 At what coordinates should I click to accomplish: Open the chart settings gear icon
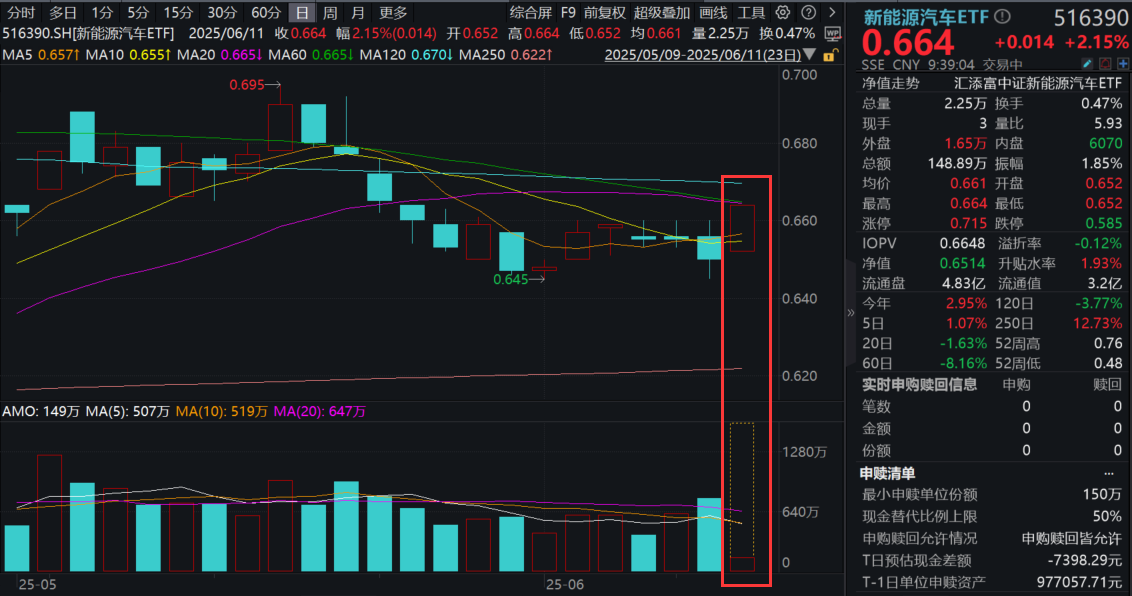coord(782,12)
